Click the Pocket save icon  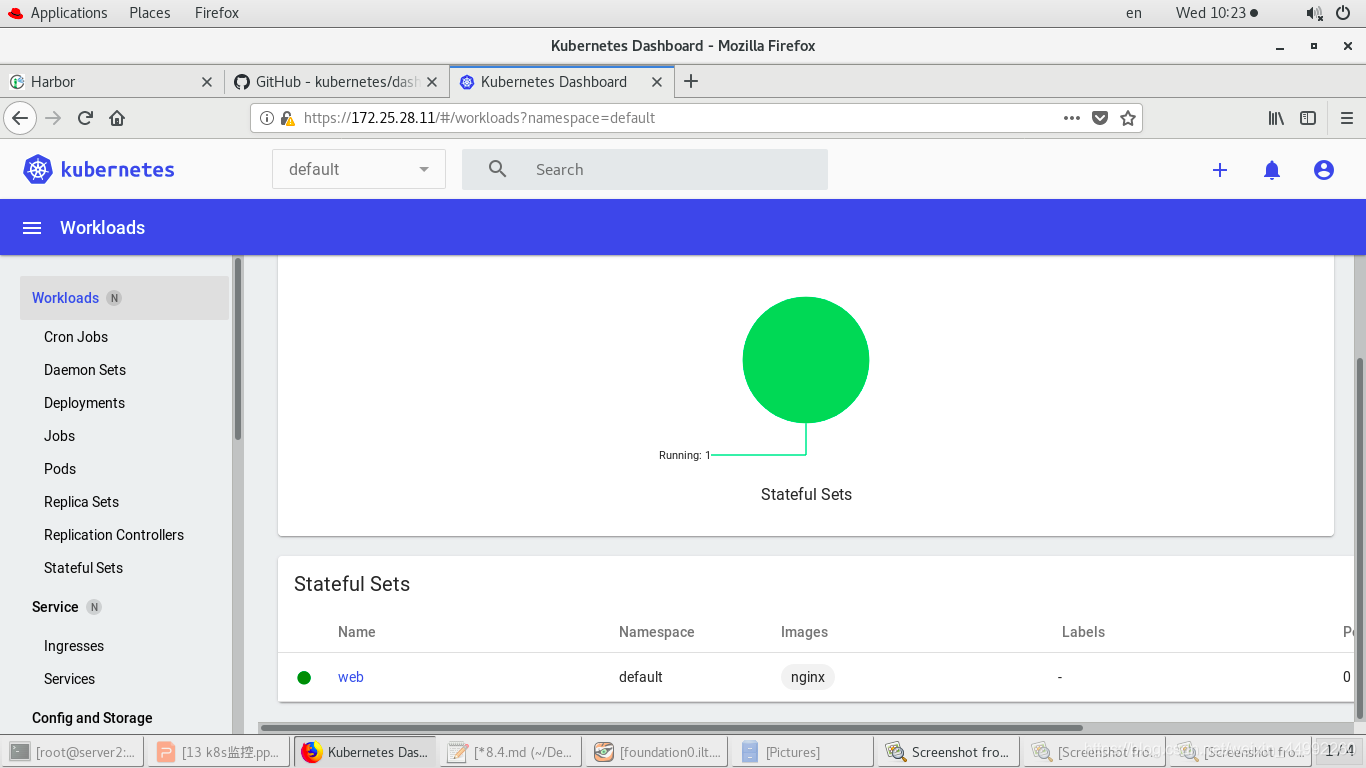point(1100,118)
